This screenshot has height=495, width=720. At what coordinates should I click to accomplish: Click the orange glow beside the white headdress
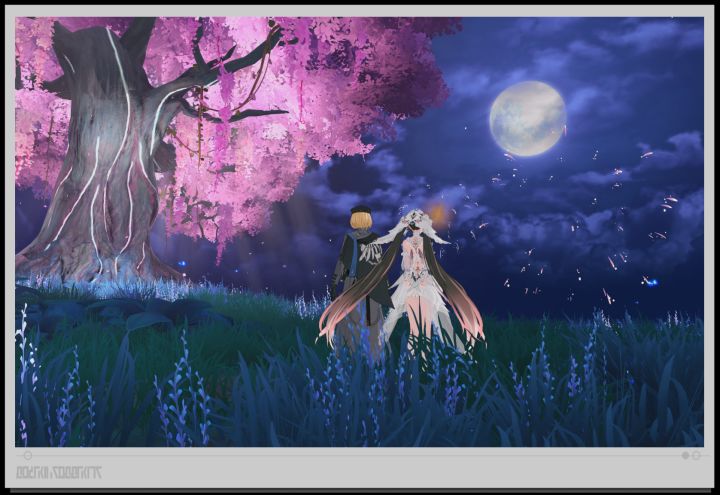pos(439,212)
